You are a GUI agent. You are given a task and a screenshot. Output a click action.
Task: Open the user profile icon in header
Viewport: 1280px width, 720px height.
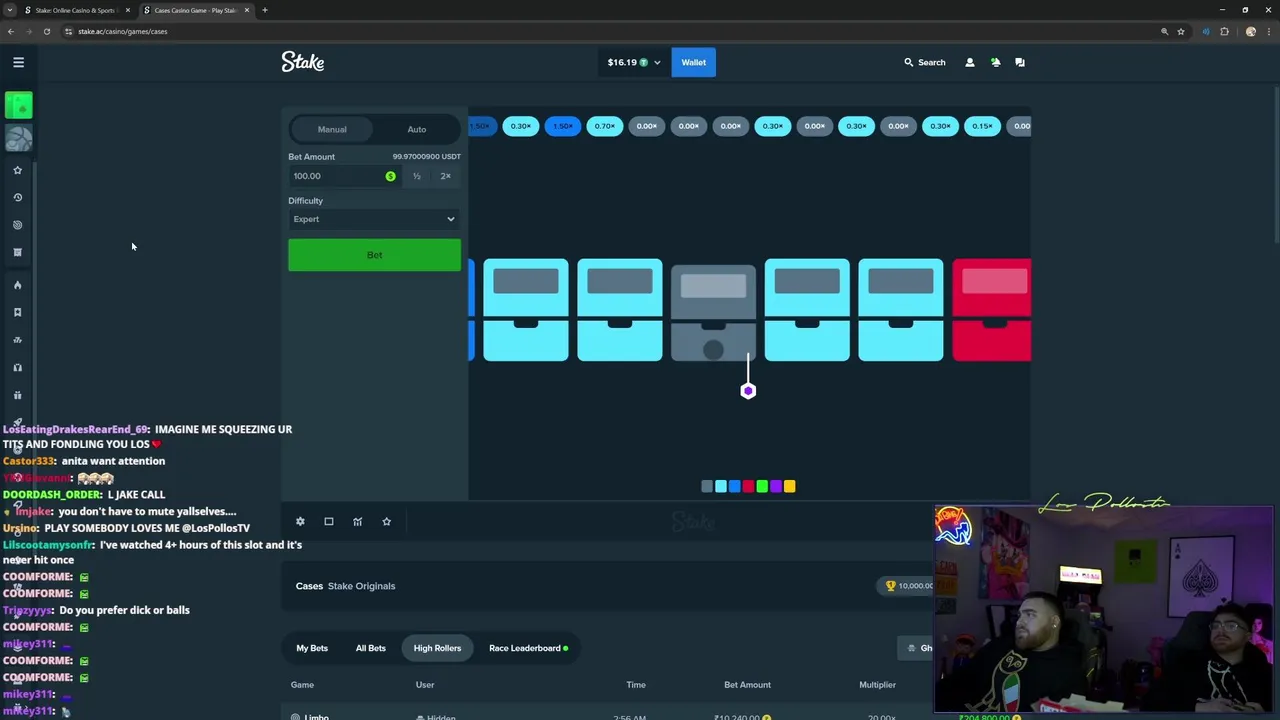969,62
